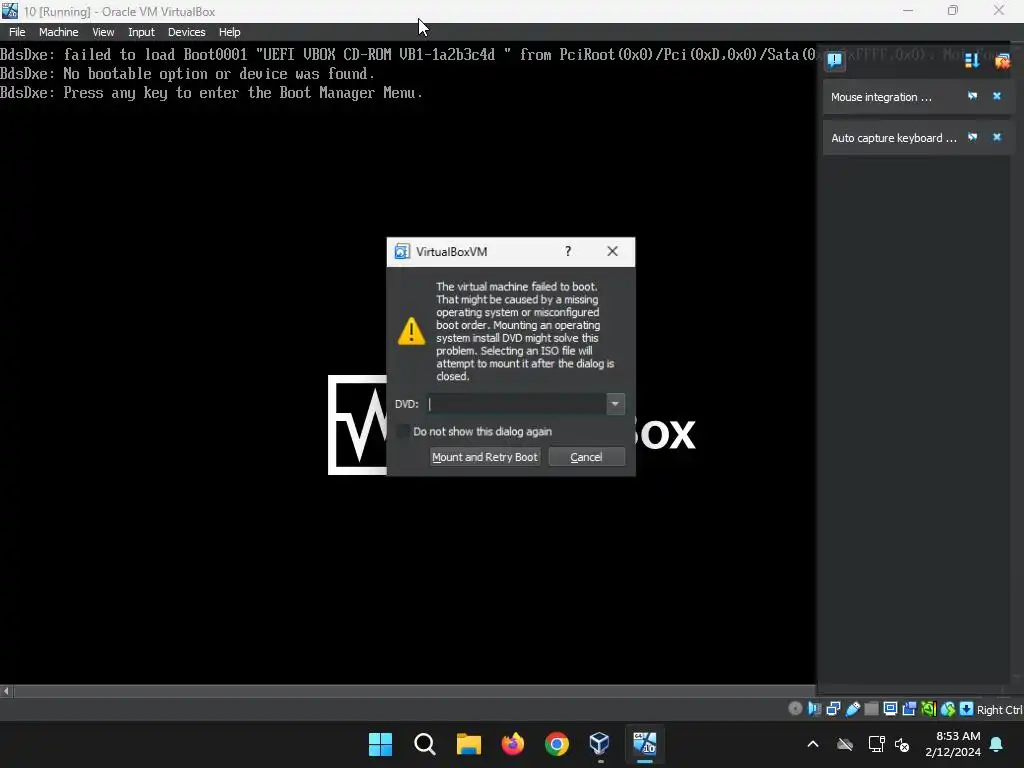
Task: Open the Windows notification bell
Action: (x=997, y=744)
